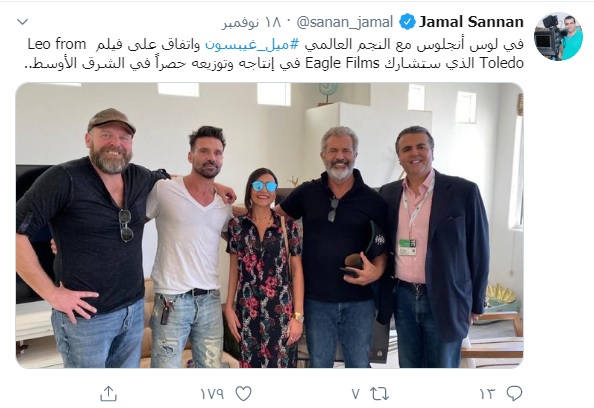Click the blue verified badge
The width and height of the screenshot is (594, 408).
[407, 22]
